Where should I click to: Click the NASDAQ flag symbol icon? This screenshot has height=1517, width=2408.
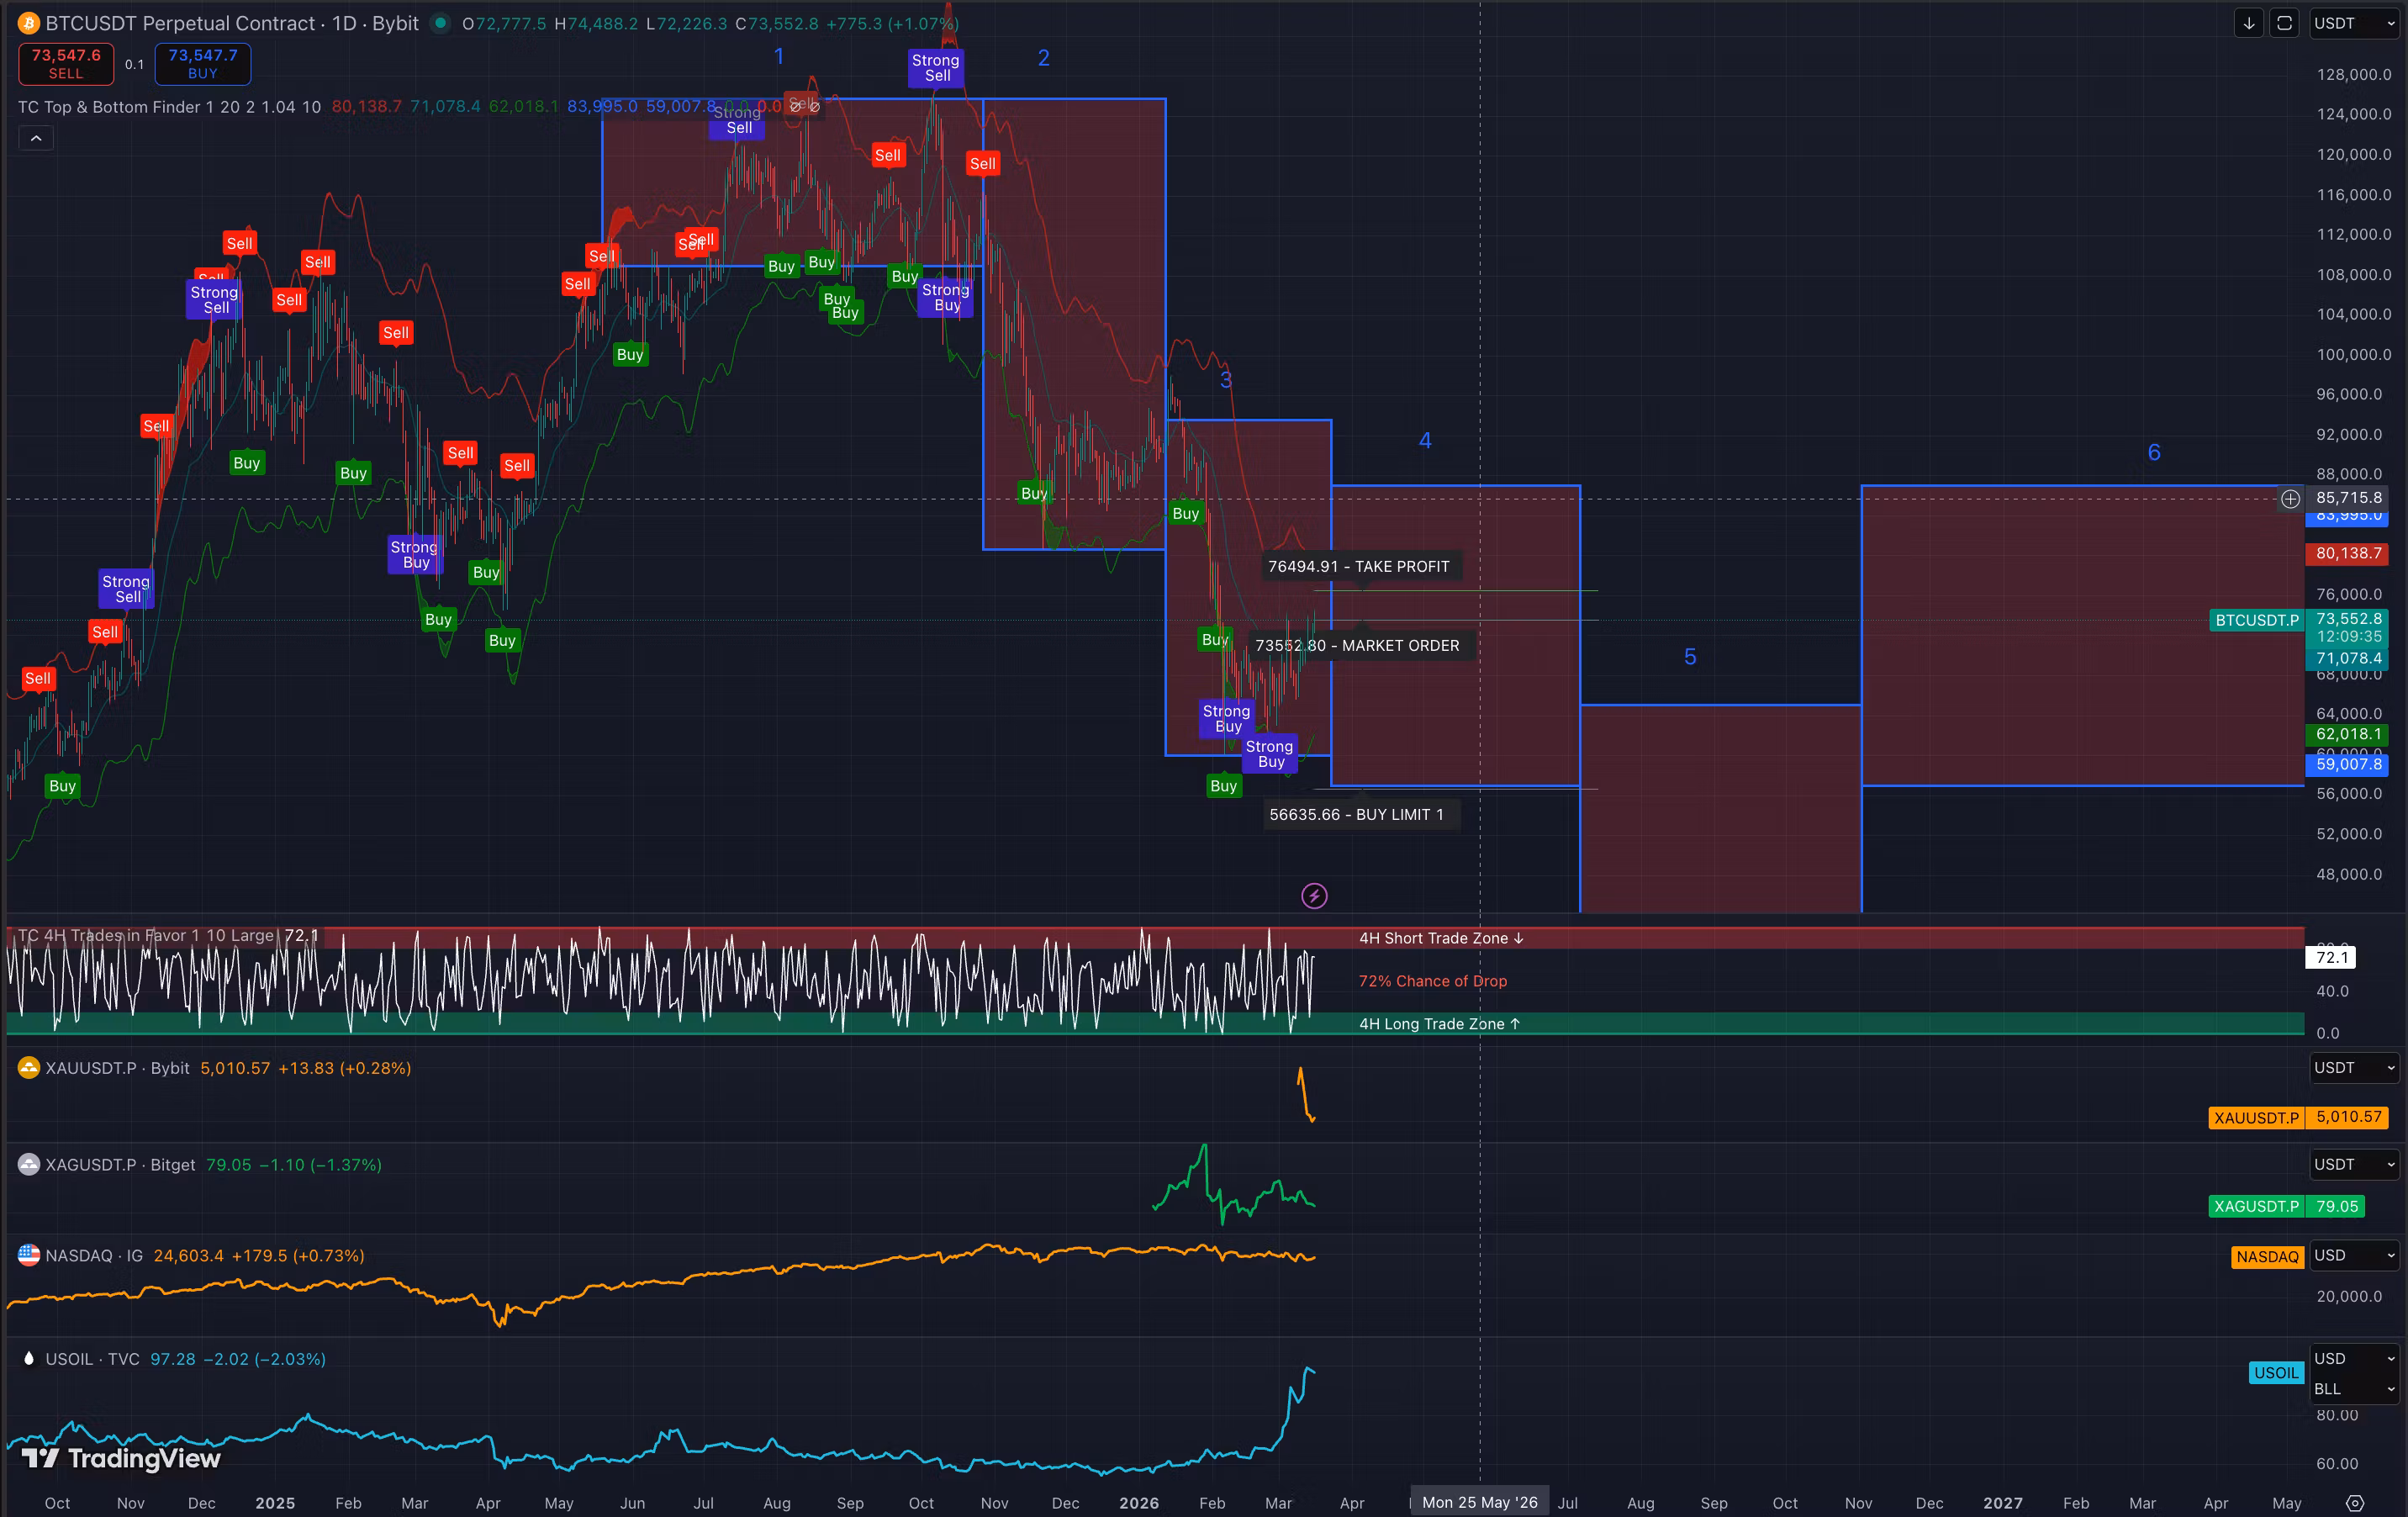(28, 1256)
